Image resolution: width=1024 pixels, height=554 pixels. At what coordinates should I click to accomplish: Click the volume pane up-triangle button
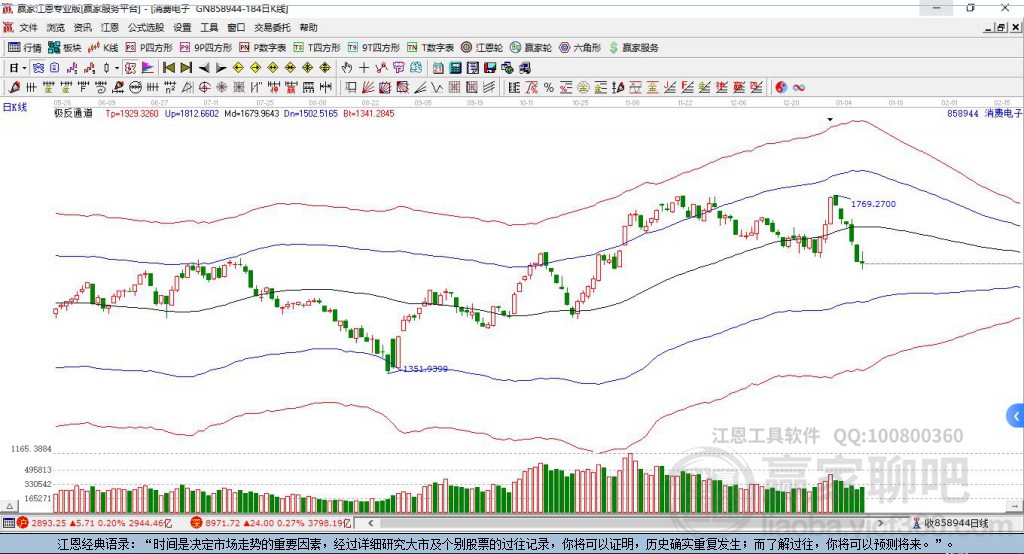pyautogui.click(x=9, y=506)
